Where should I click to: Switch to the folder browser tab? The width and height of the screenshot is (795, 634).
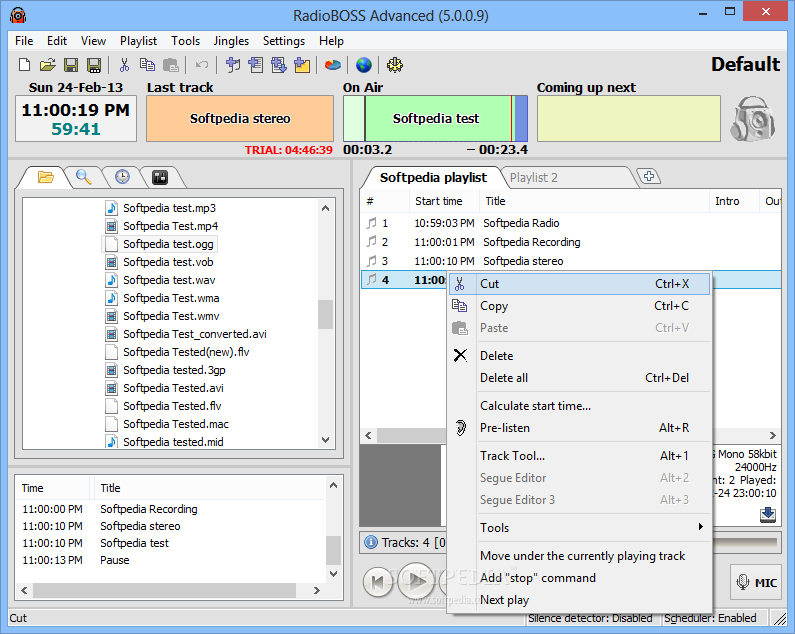(45, 177)
